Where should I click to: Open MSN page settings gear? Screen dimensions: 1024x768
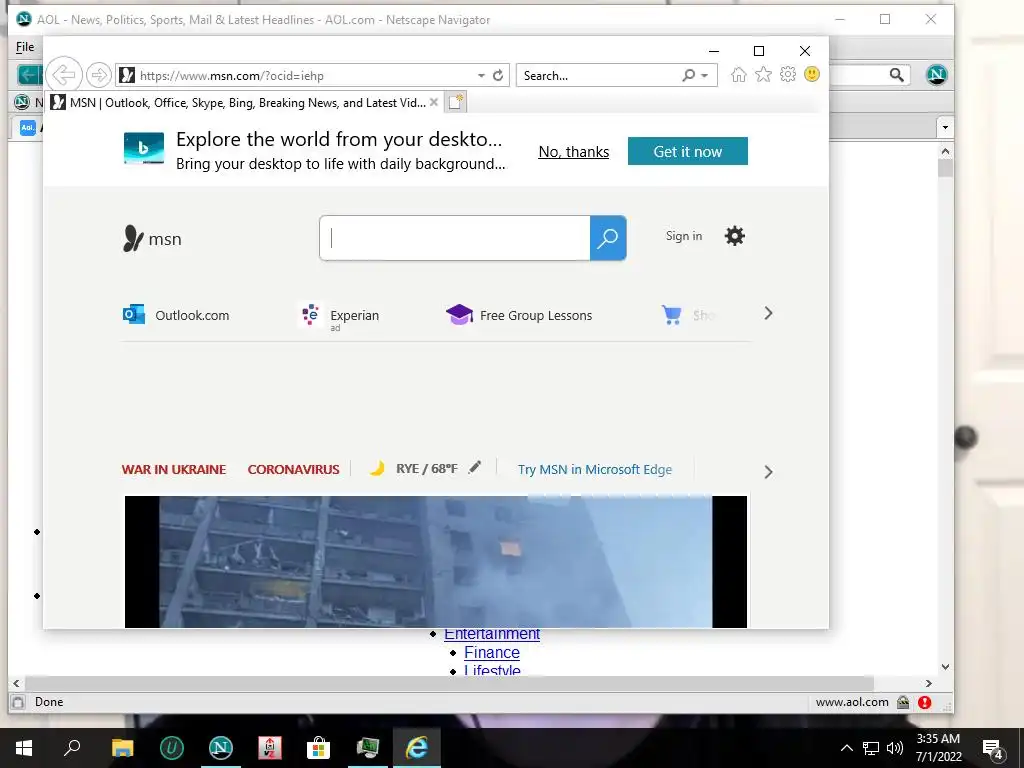pyautogui.click(x=735, y=236)
